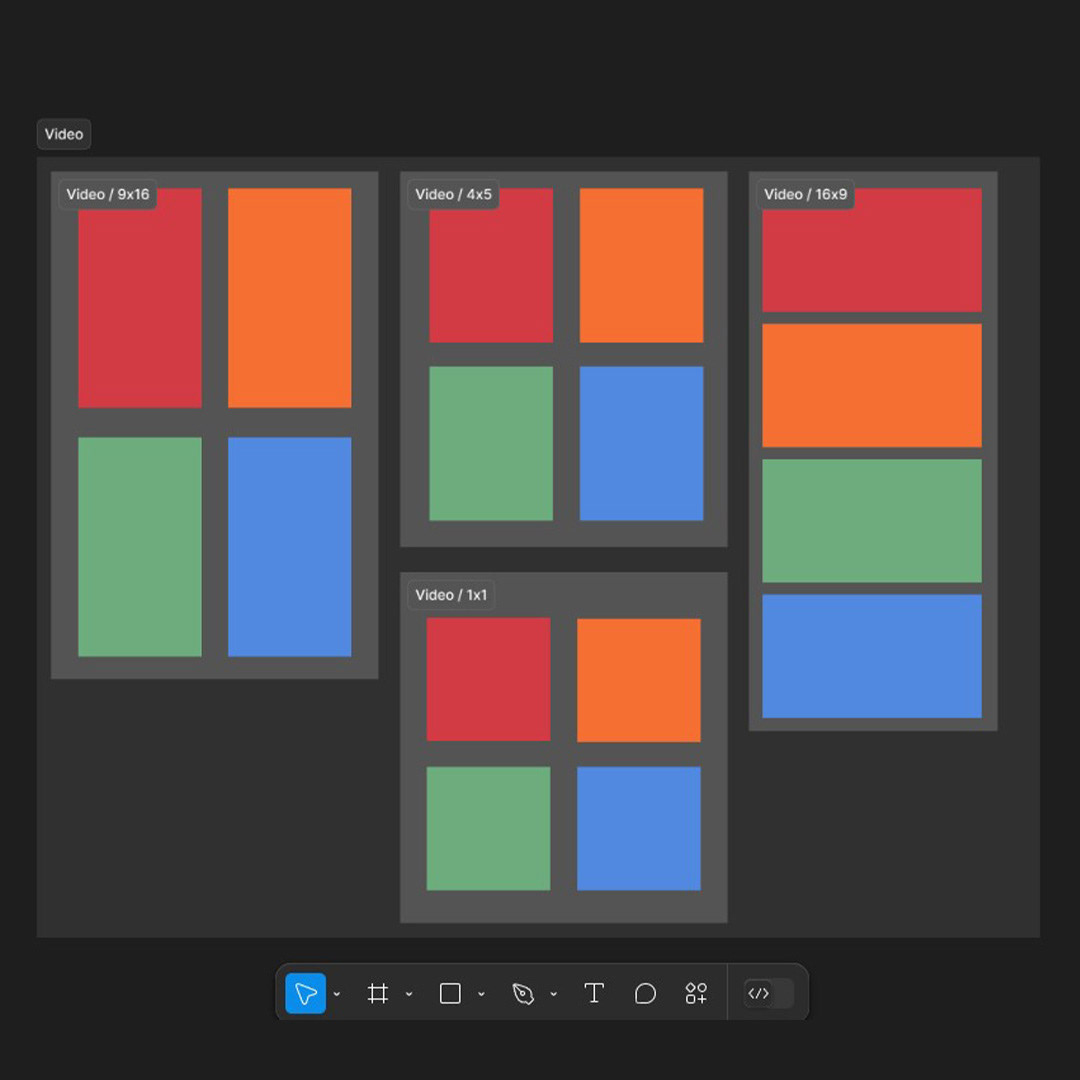Click the orange bar in Video / 16x9
Image resolution: width=1080 pixels, height=1080 pixels.
pyautogui.click(x=872, y=386)
